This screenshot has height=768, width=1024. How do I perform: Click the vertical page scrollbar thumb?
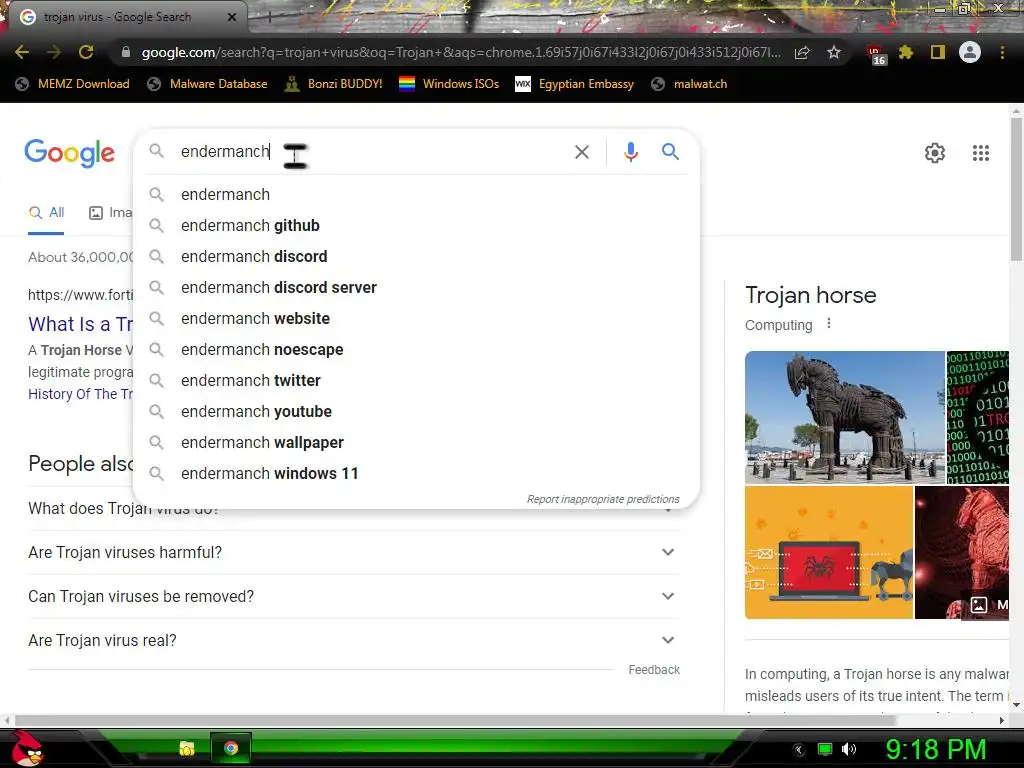tap(1016, 189)
